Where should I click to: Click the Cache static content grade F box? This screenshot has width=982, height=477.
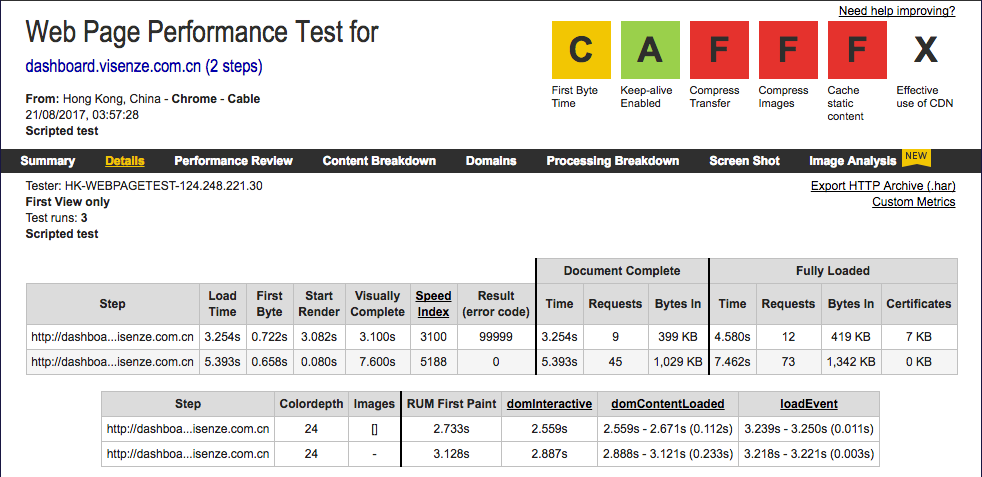(x=857, y=50)
